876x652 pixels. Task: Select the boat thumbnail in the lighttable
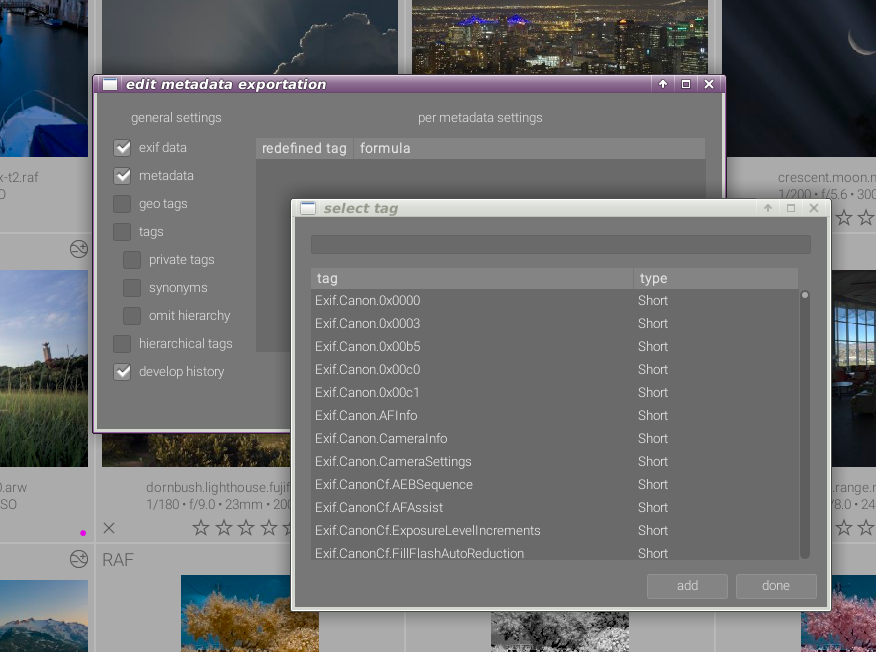pyautogui.click(x=44, y=78)
